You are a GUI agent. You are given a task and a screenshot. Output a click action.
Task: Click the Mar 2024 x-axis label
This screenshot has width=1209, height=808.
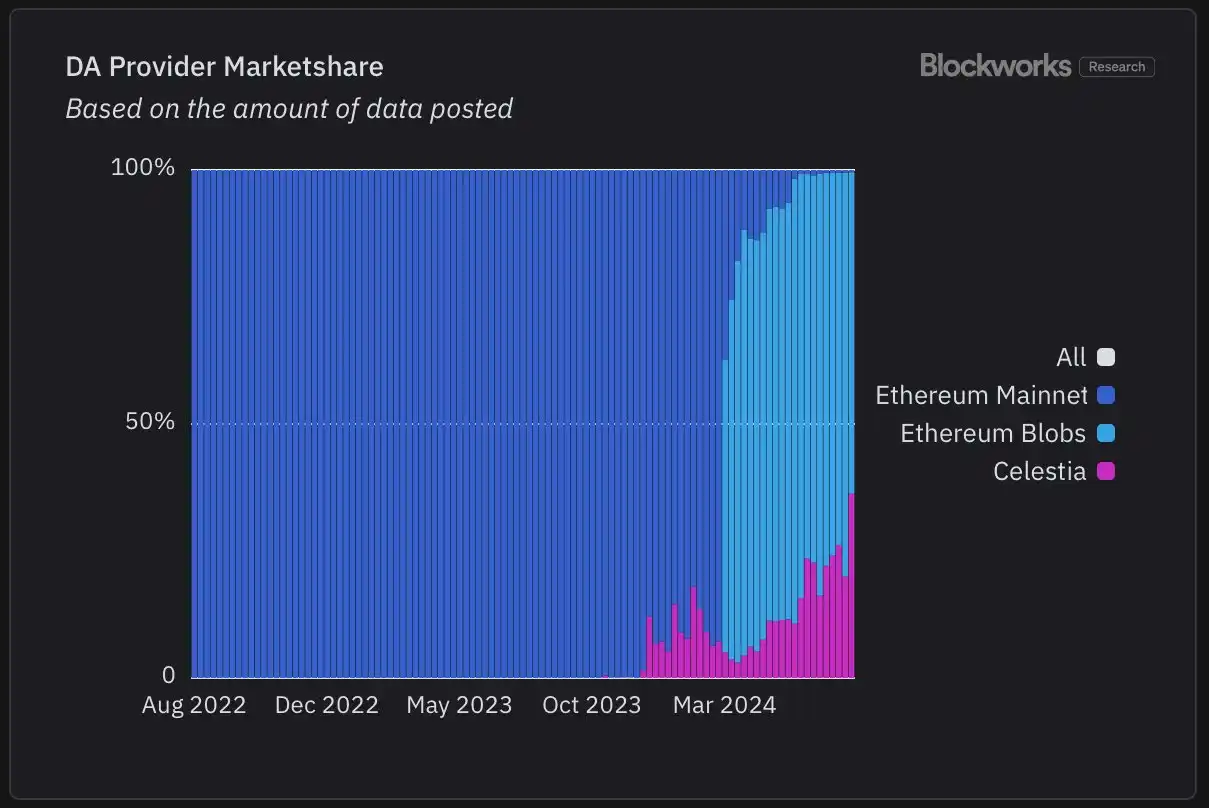724,705
